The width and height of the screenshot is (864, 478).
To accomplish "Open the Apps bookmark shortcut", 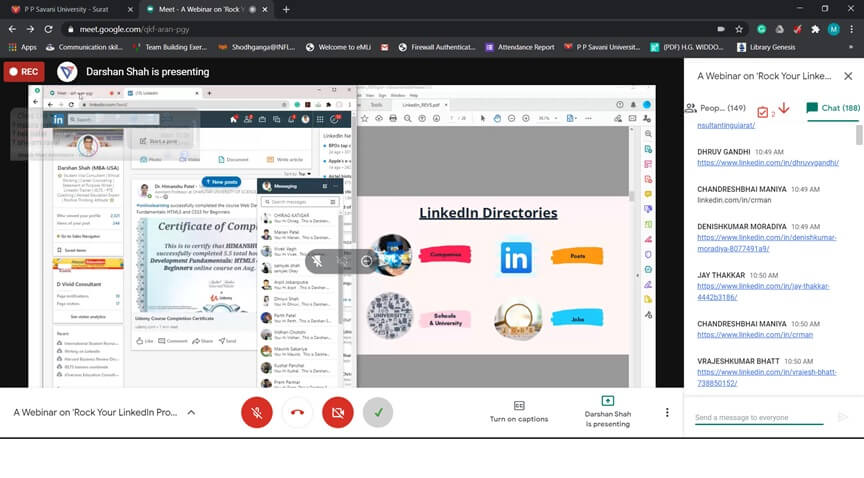I will (x=23, y=47).
